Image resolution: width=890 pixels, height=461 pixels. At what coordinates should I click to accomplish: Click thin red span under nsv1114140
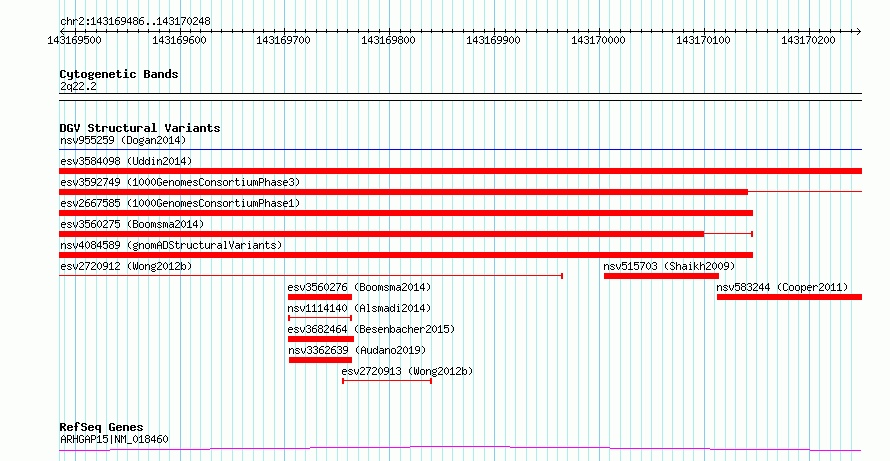[x=320, y=318]
